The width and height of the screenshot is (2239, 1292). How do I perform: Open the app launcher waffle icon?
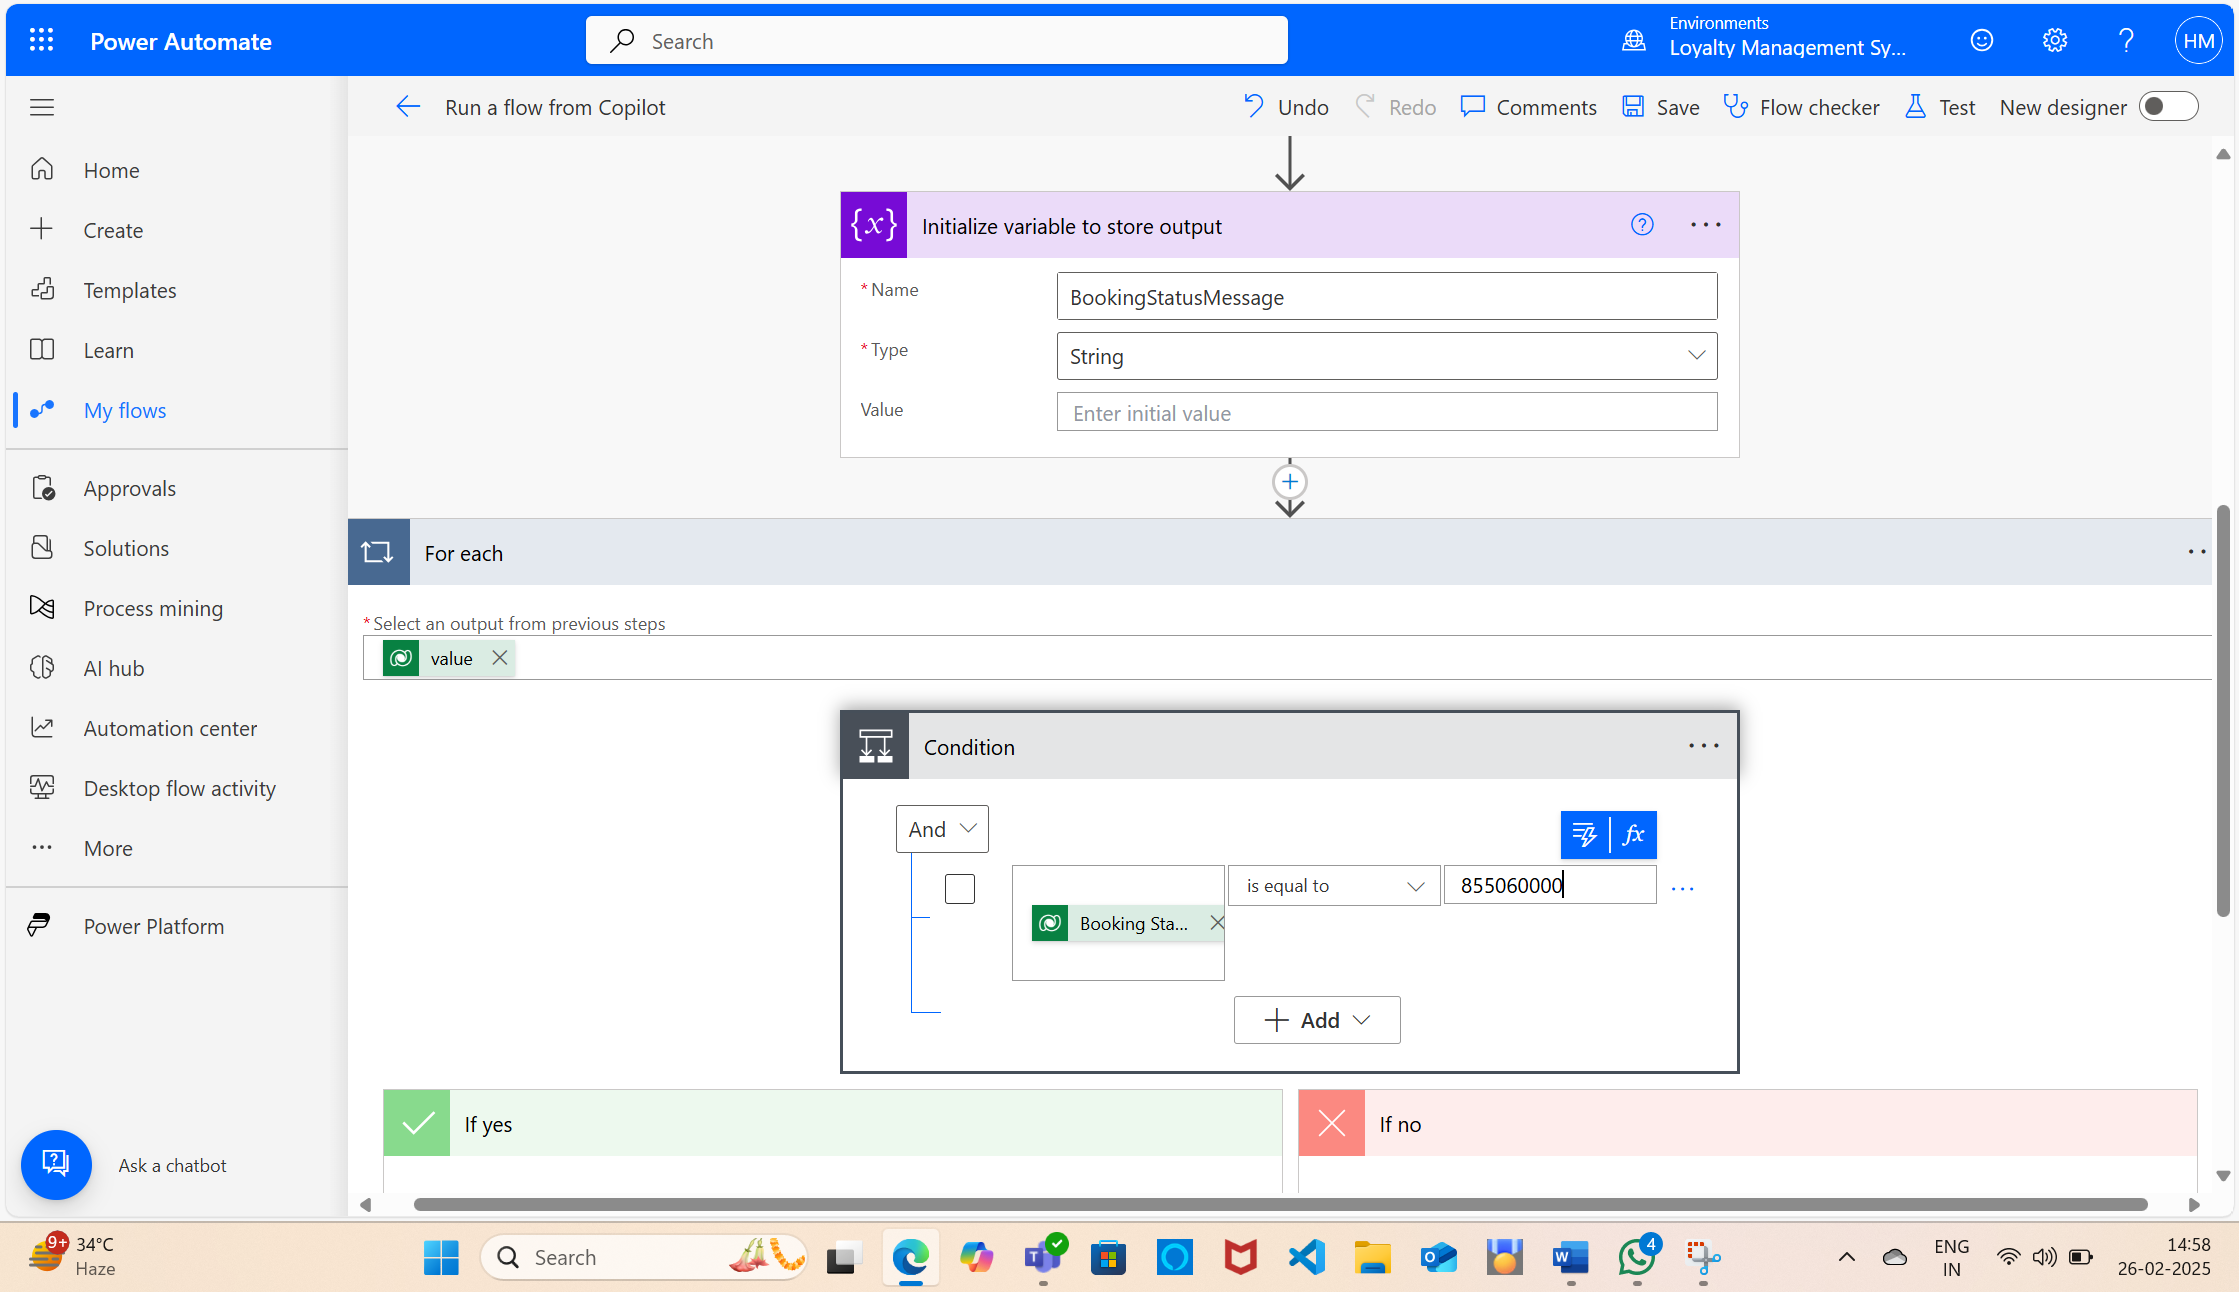[41, 41]
